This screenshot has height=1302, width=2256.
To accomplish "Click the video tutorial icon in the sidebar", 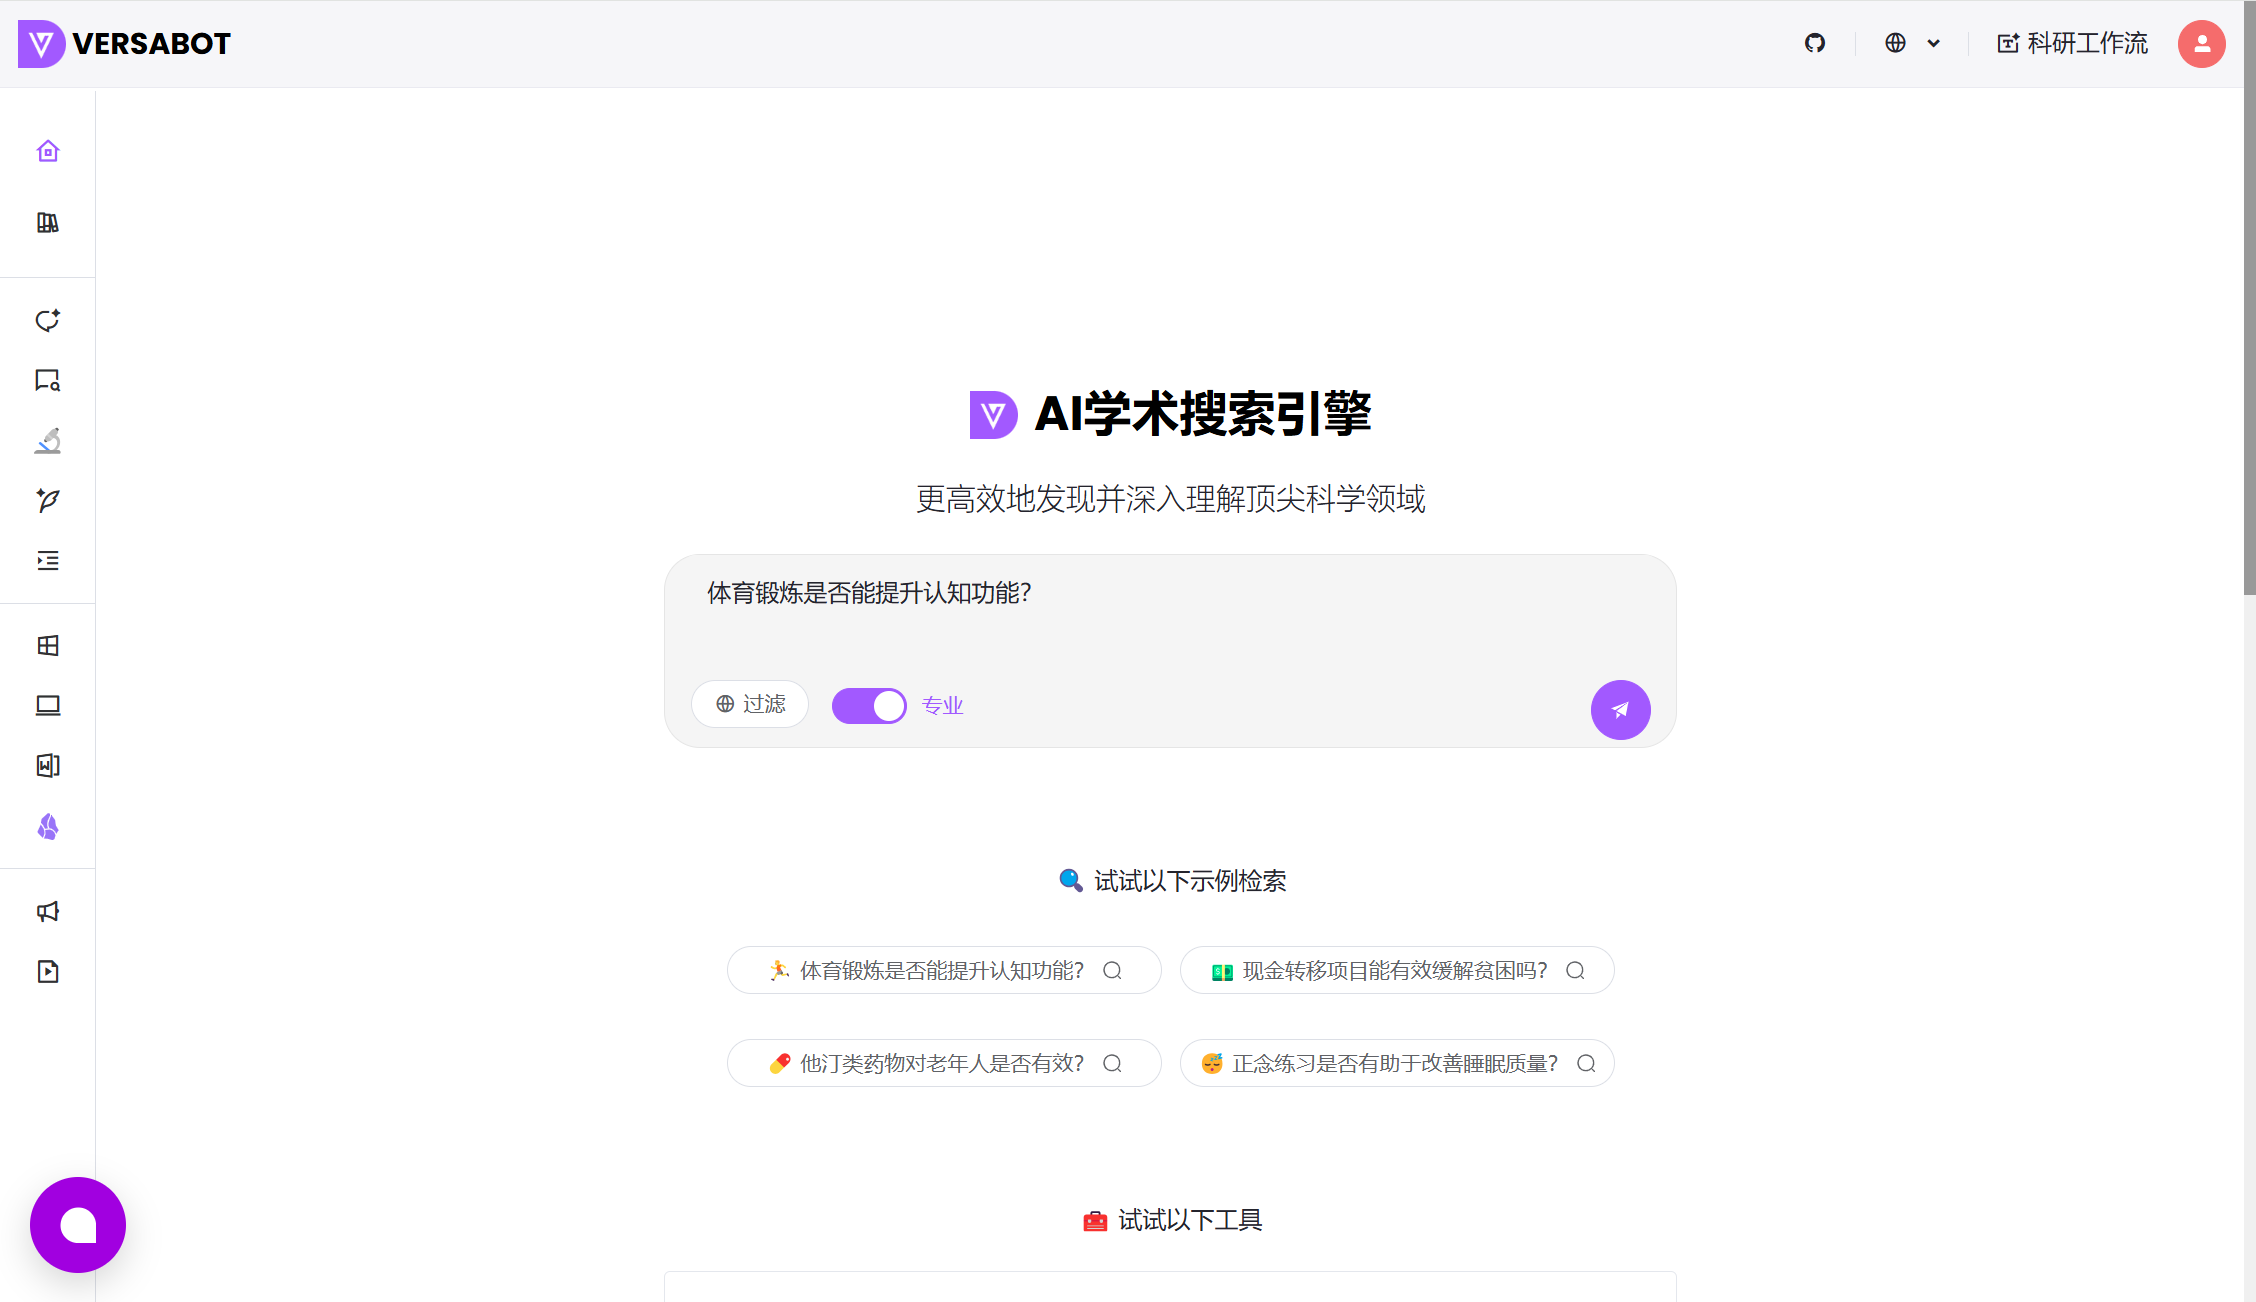I will tap(47, 971).
